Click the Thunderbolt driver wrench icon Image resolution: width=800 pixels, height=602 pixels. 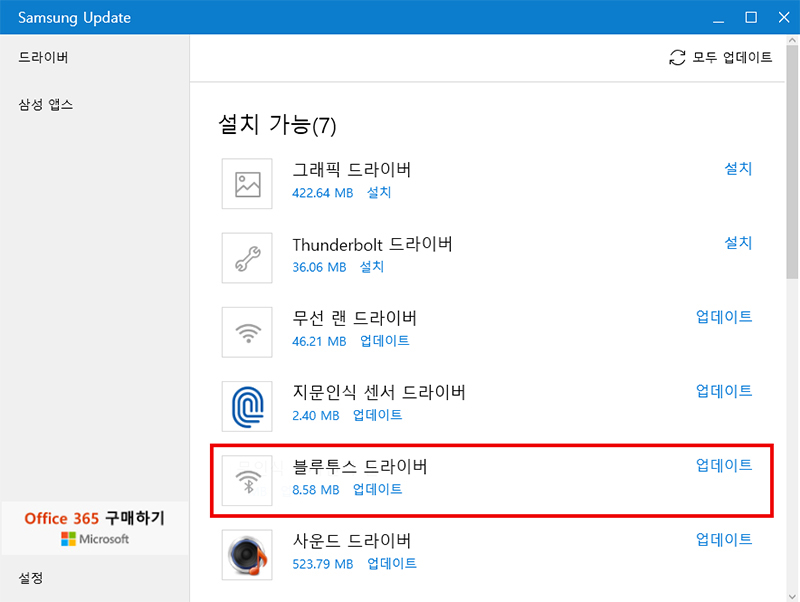(x=247, y=258)
